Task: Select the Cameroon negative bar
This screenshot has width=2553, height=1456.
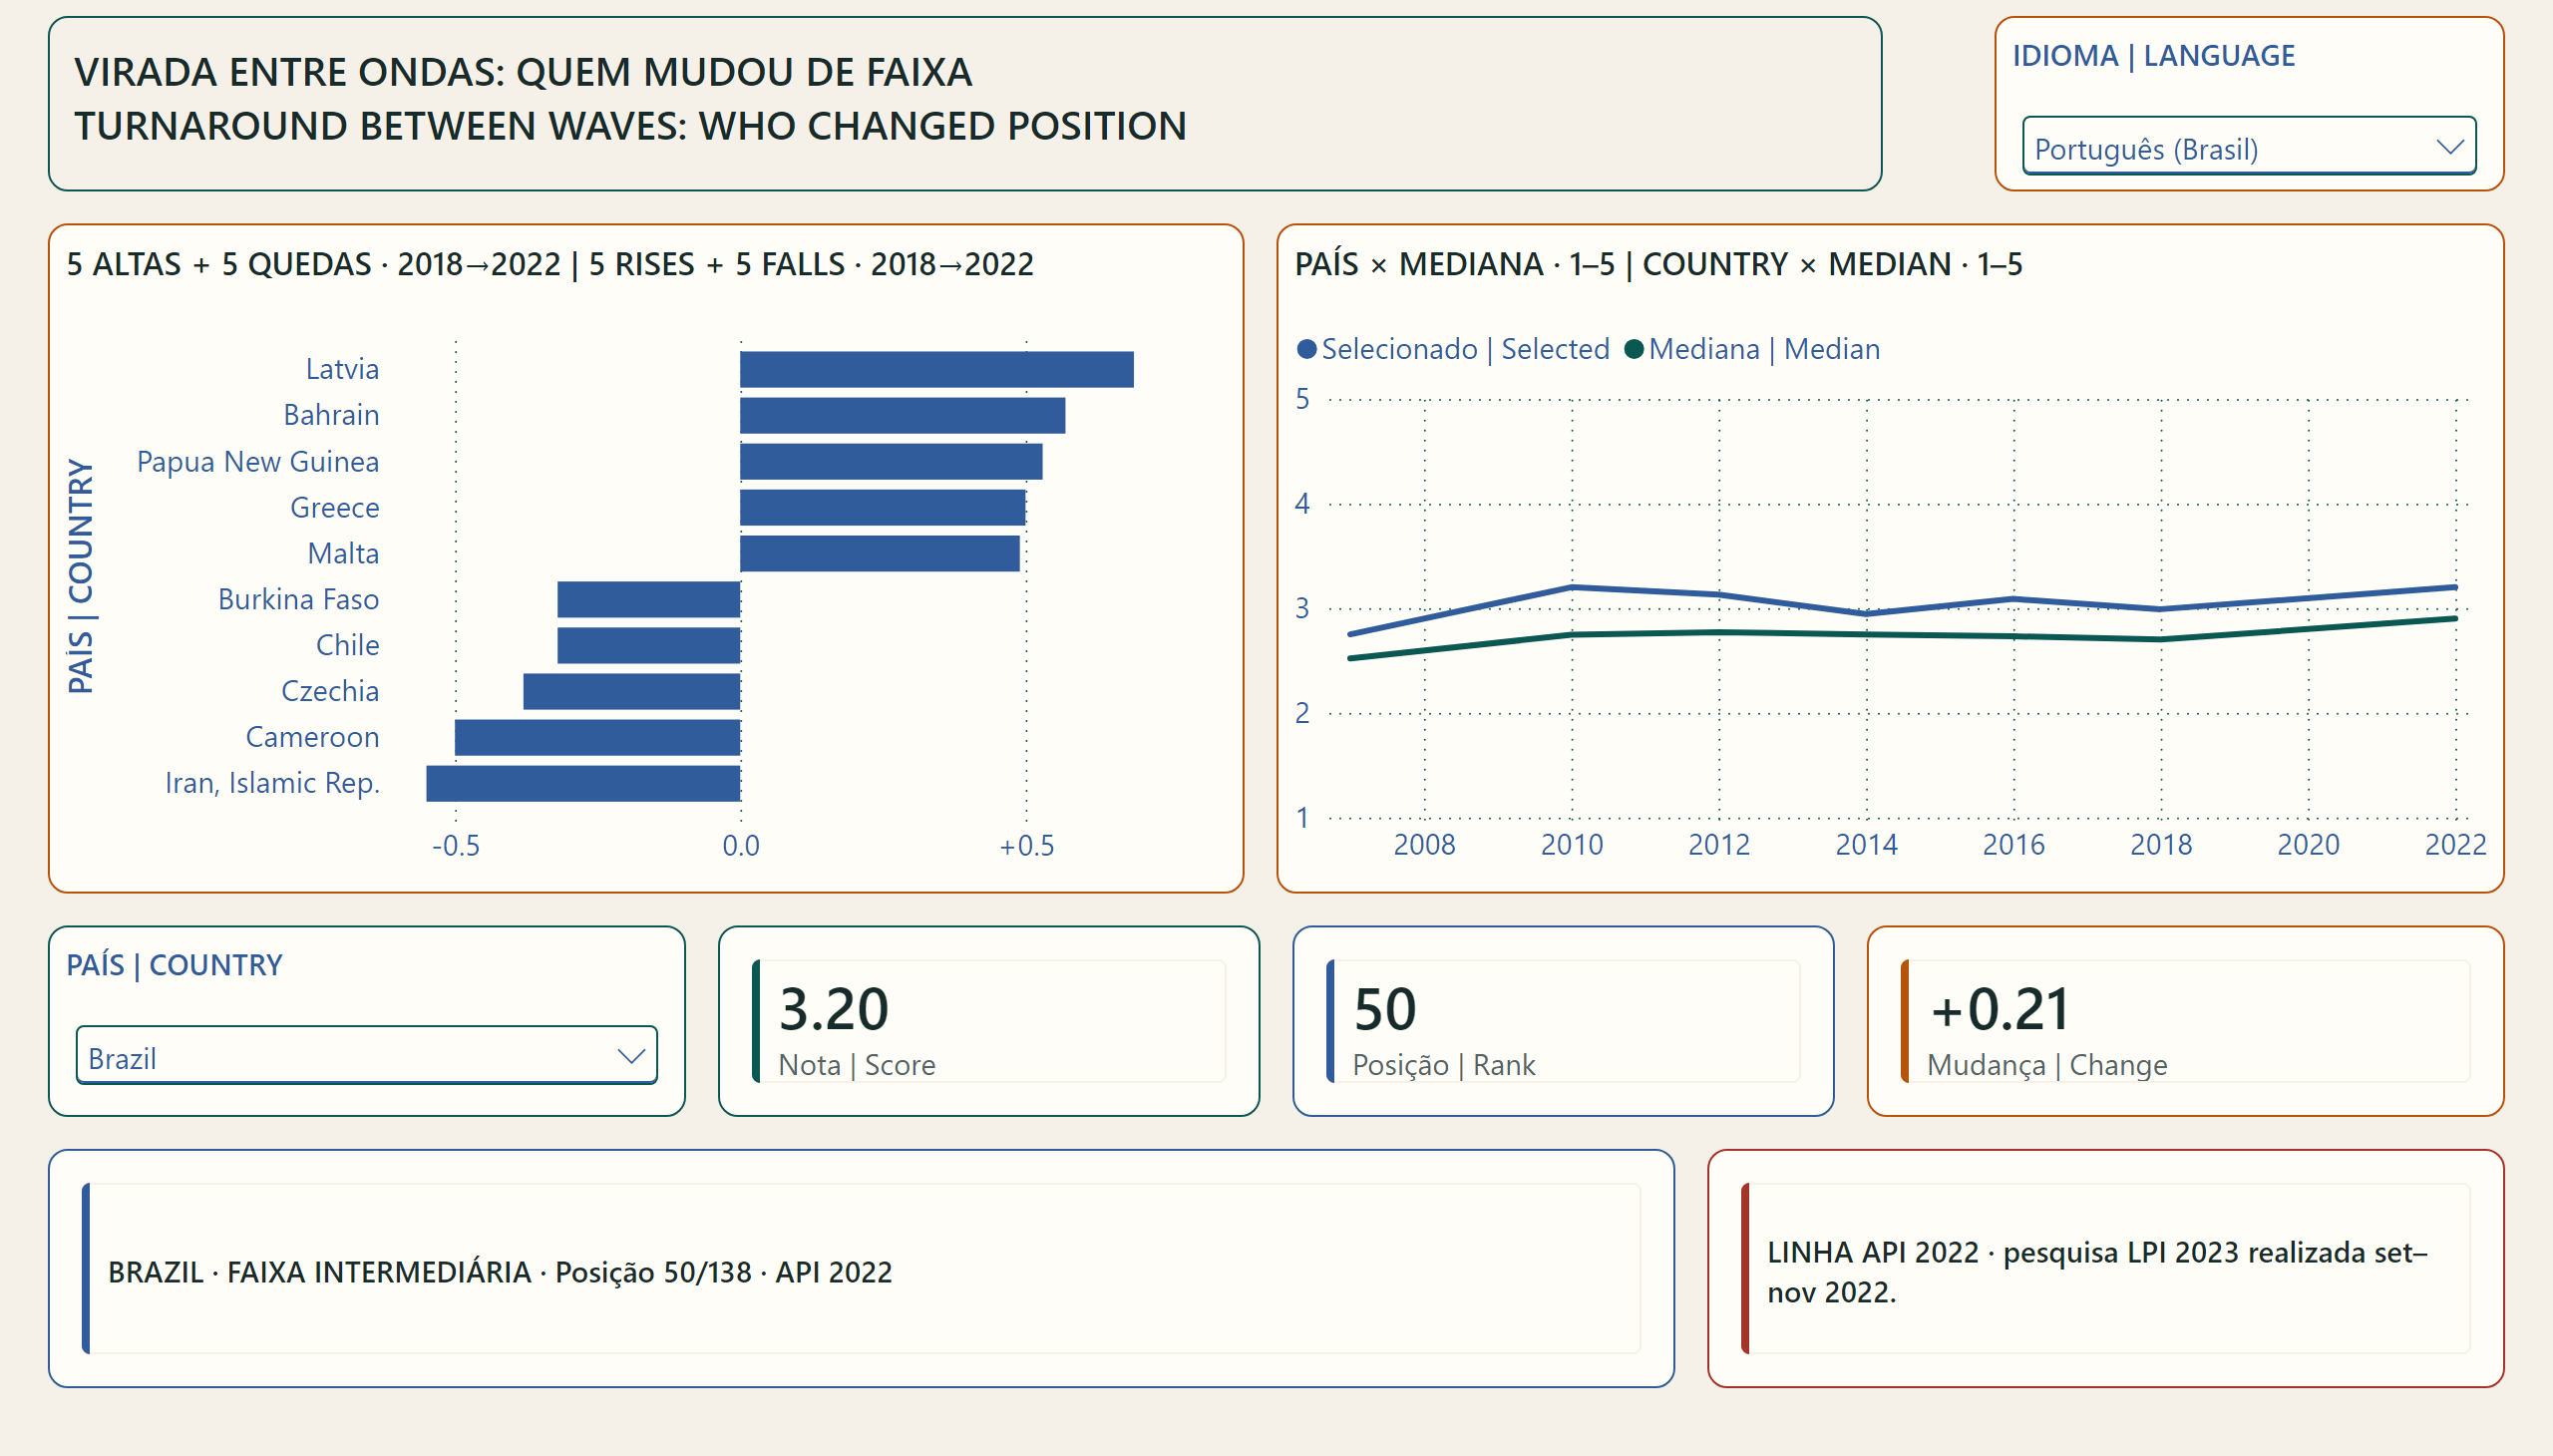Action: 597,737
